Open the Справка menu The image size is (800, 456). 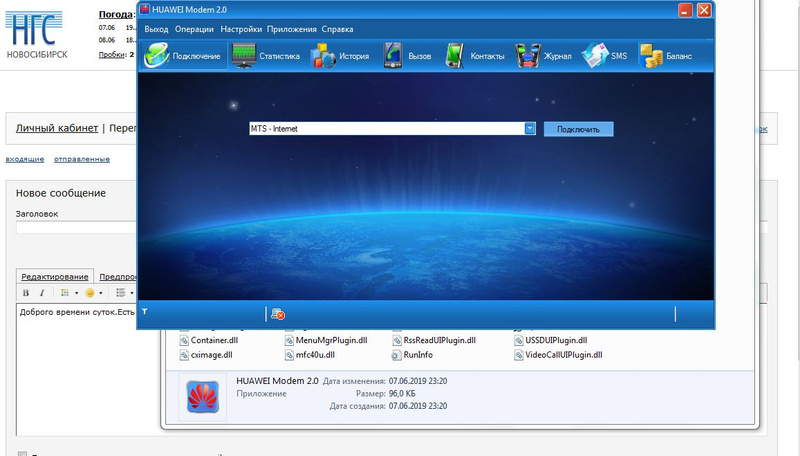coord(337,30)
